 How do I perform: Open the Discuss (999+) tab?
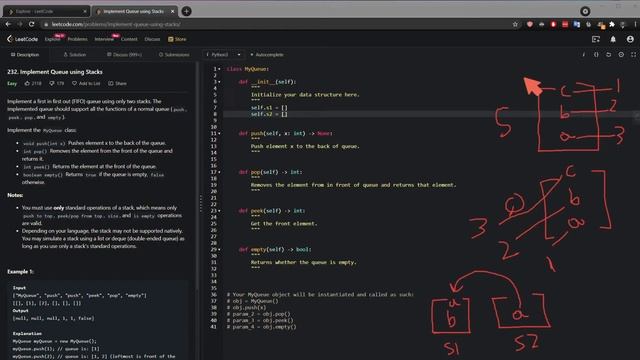(x=124, y=55)
